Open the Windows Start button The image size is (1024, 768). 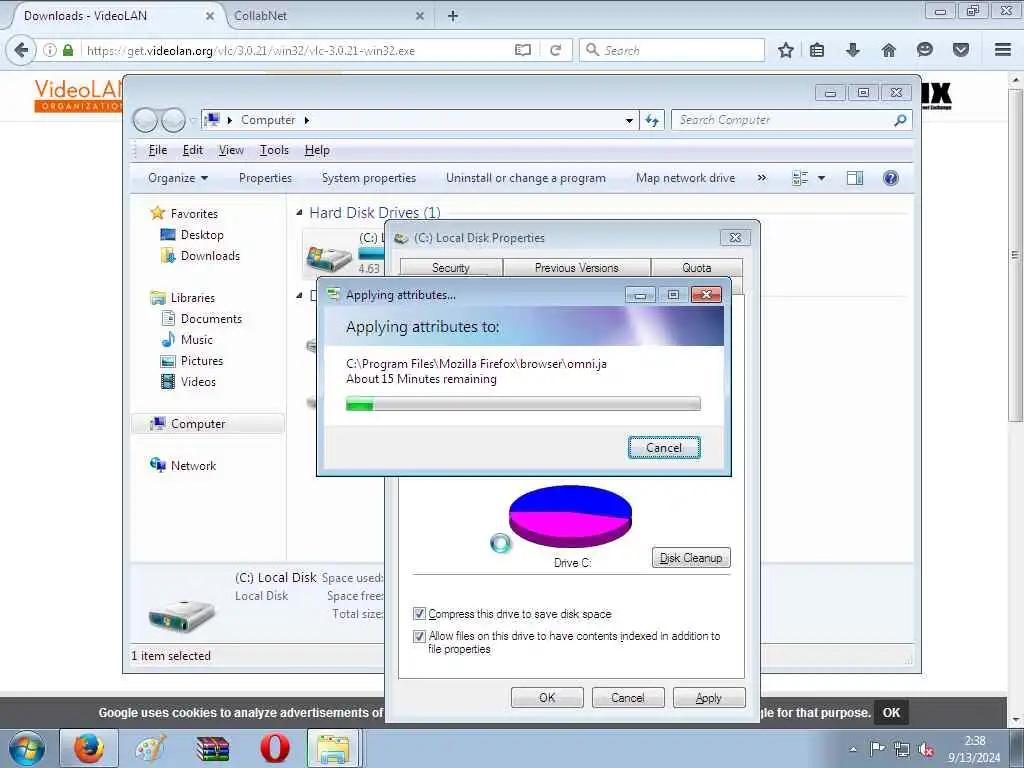(26, 748)
